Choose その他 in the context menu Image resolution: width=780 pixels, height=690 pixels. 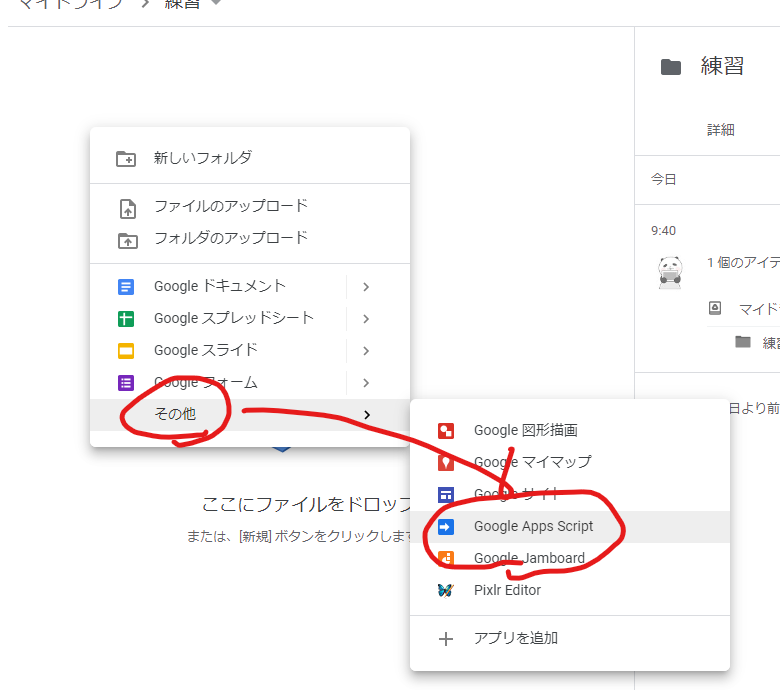click(175, 414)
